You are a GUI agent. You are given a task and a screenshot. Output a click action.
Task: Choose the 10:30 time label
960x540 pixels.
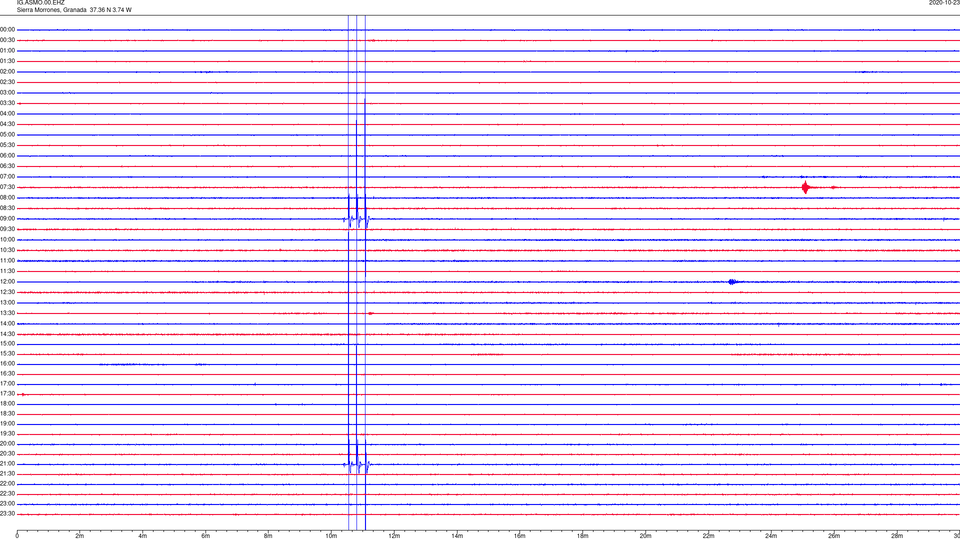tap(7, 250)
